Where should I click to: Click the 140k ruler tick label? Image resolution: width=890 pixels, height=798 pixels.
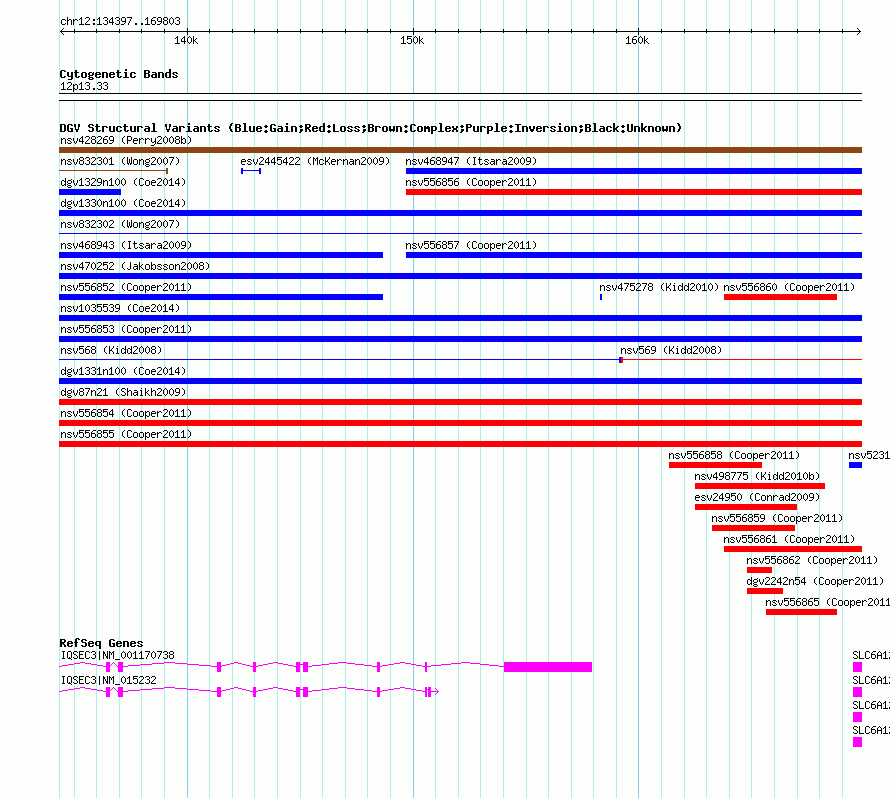point(186,40)
